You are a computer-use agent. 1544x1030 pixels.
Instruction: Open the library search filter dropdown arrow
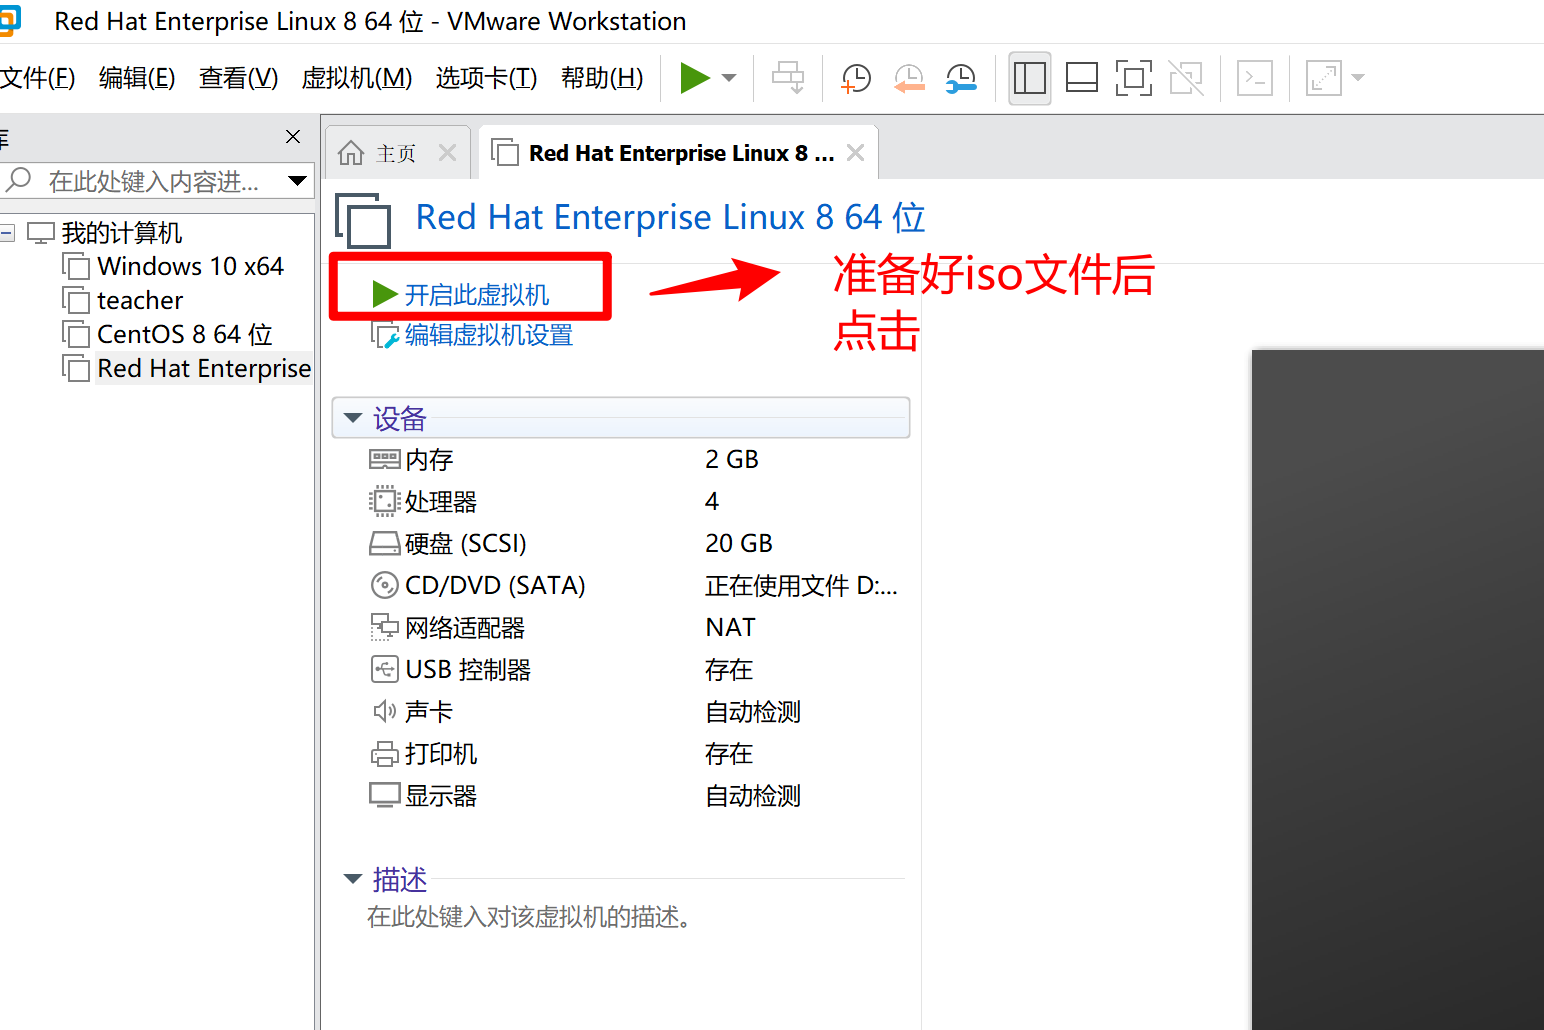click(297, 181)
